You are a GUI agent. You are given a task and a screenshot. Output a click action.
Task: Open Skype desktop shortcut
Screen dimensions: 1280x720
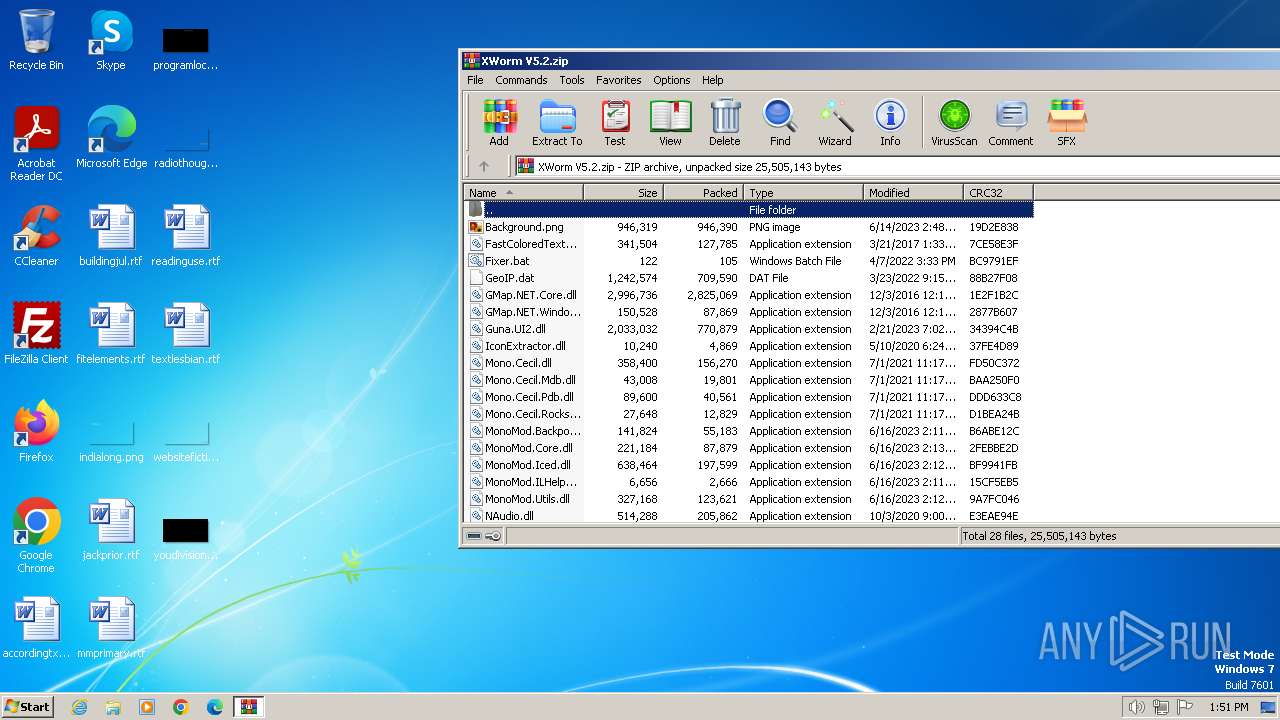(111, 40)
